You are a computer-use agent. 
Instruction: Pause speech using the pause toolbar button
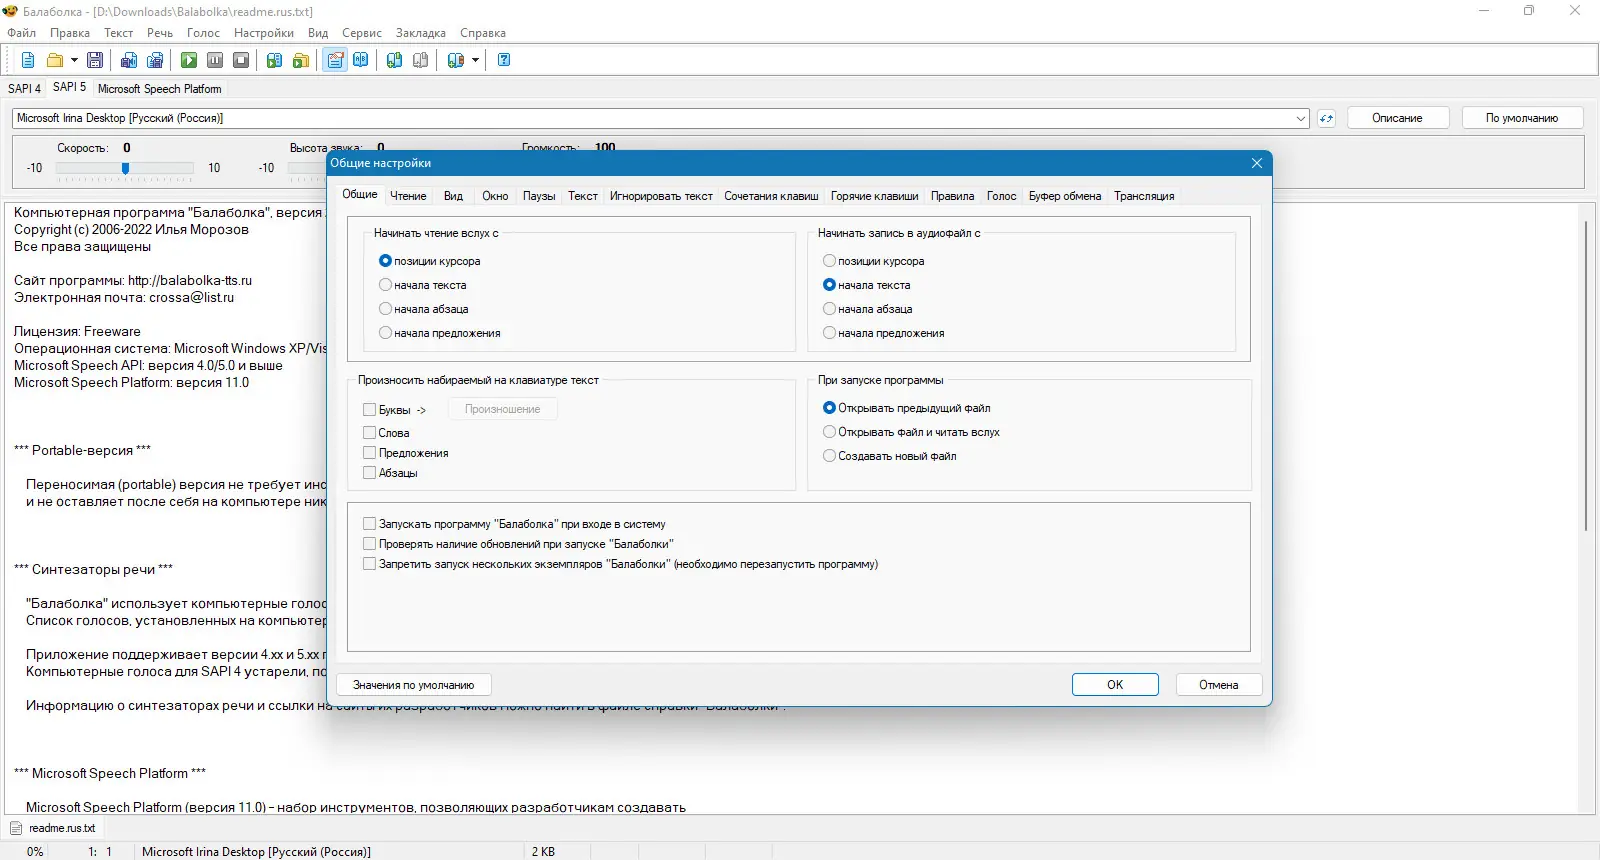click(215, 60)
